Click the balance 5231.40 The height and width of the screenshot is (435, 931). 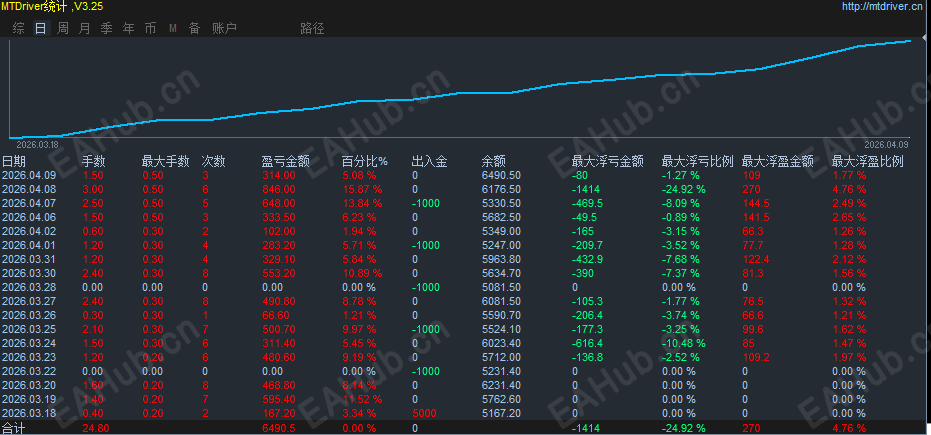coord(501,370)
